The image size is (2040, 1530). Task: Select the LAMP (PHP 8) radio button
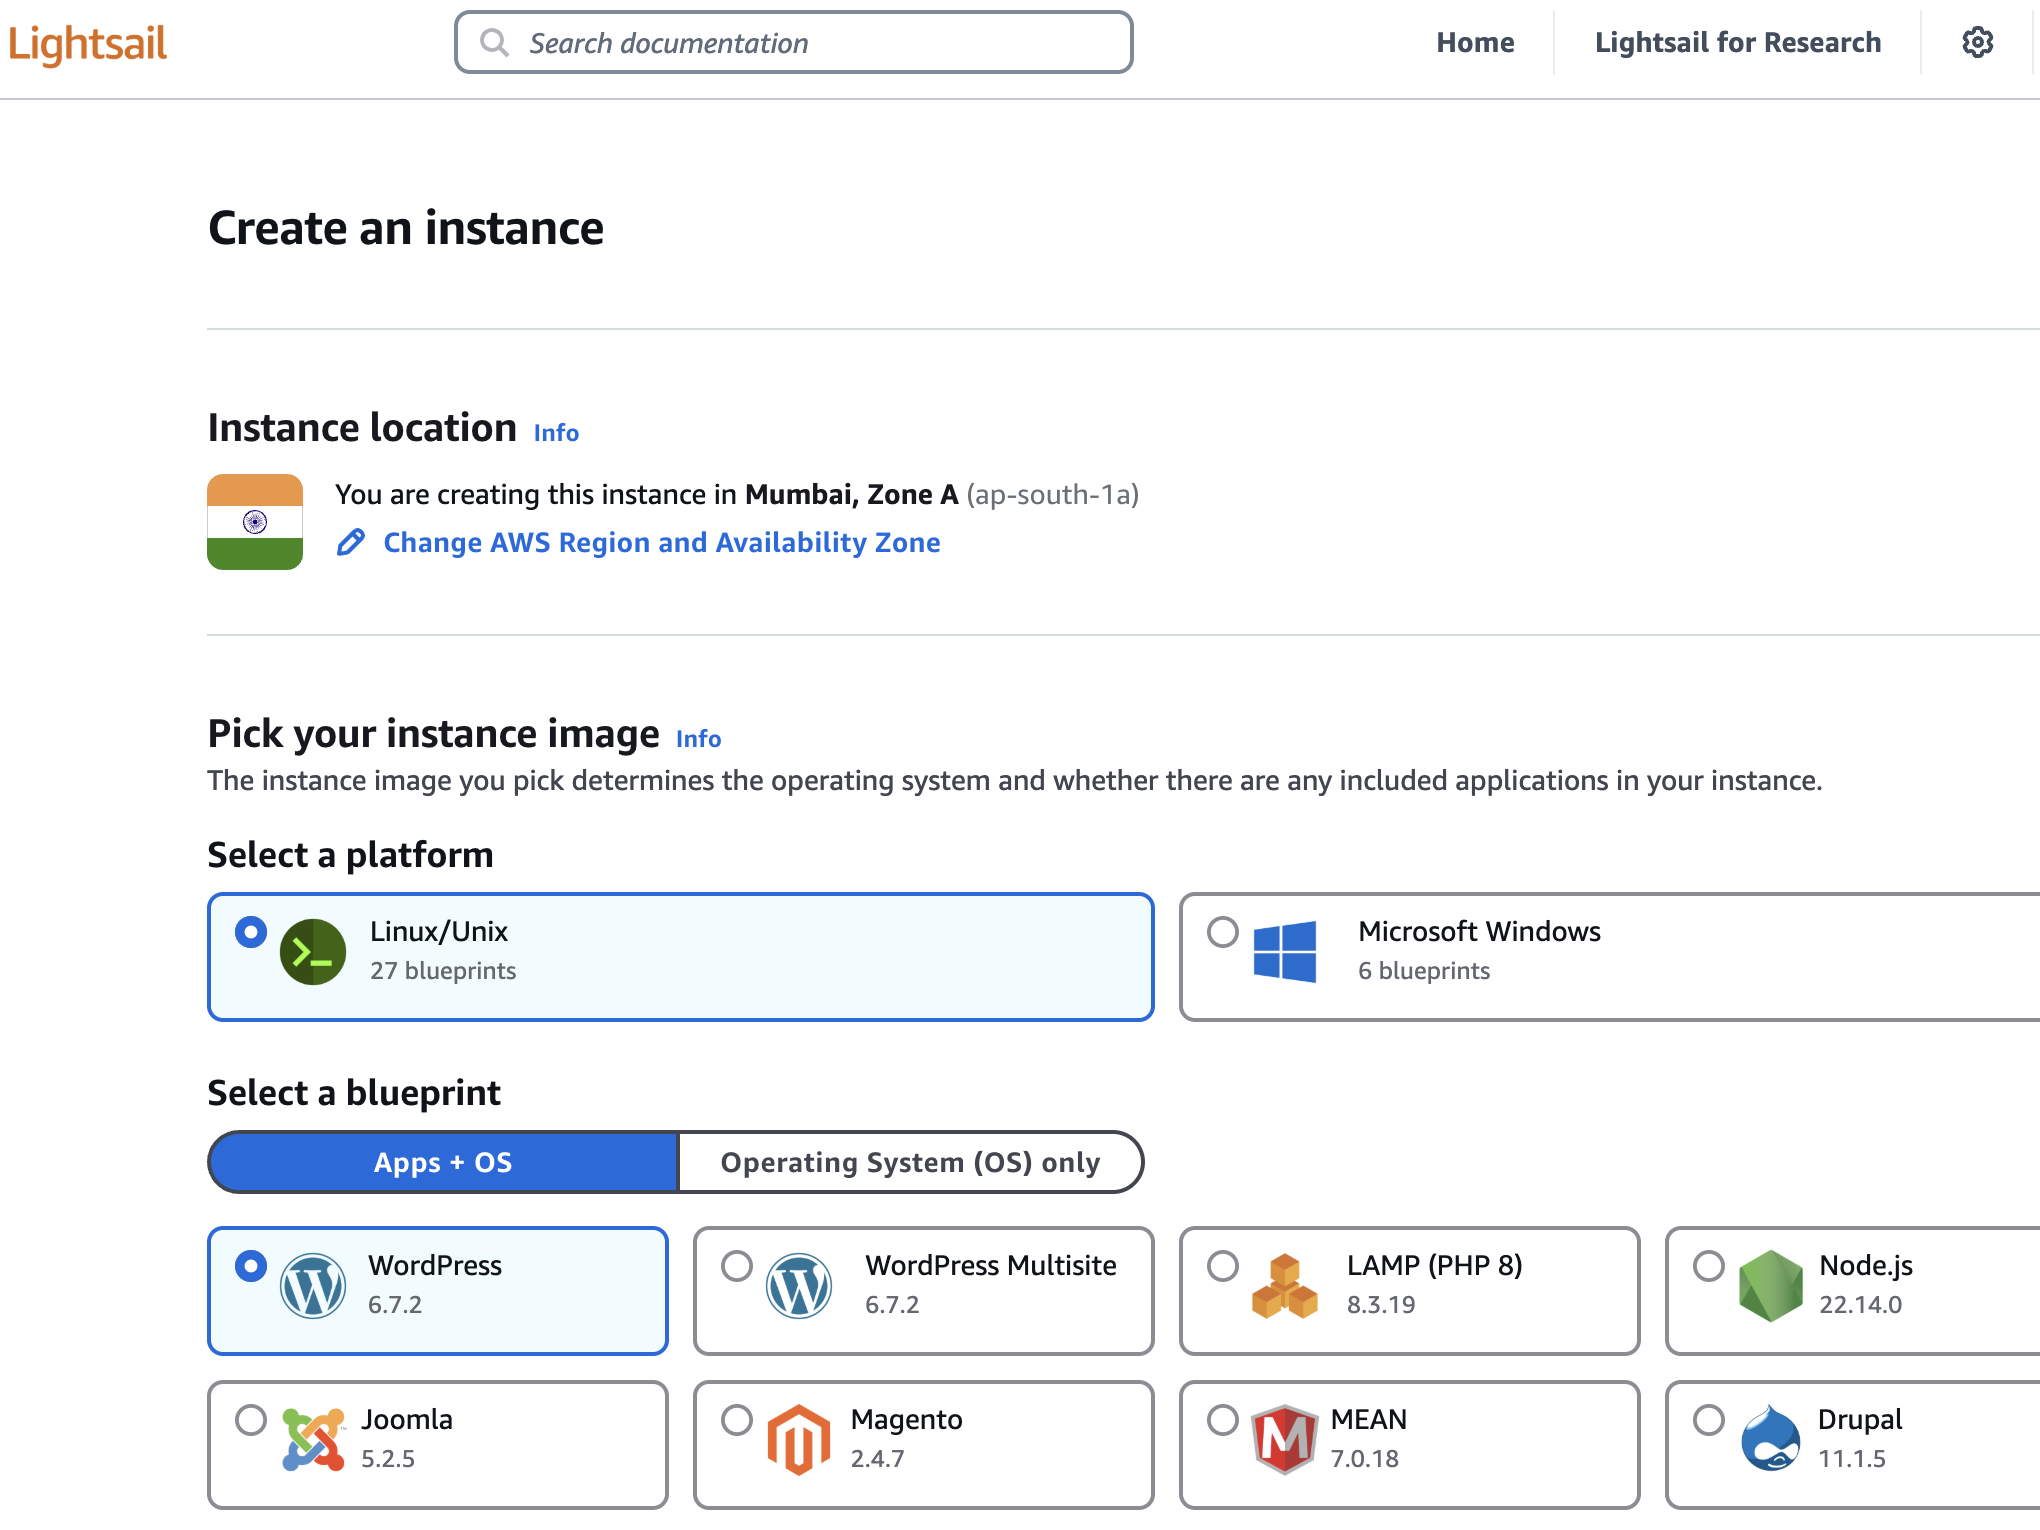(1223, 1266)
